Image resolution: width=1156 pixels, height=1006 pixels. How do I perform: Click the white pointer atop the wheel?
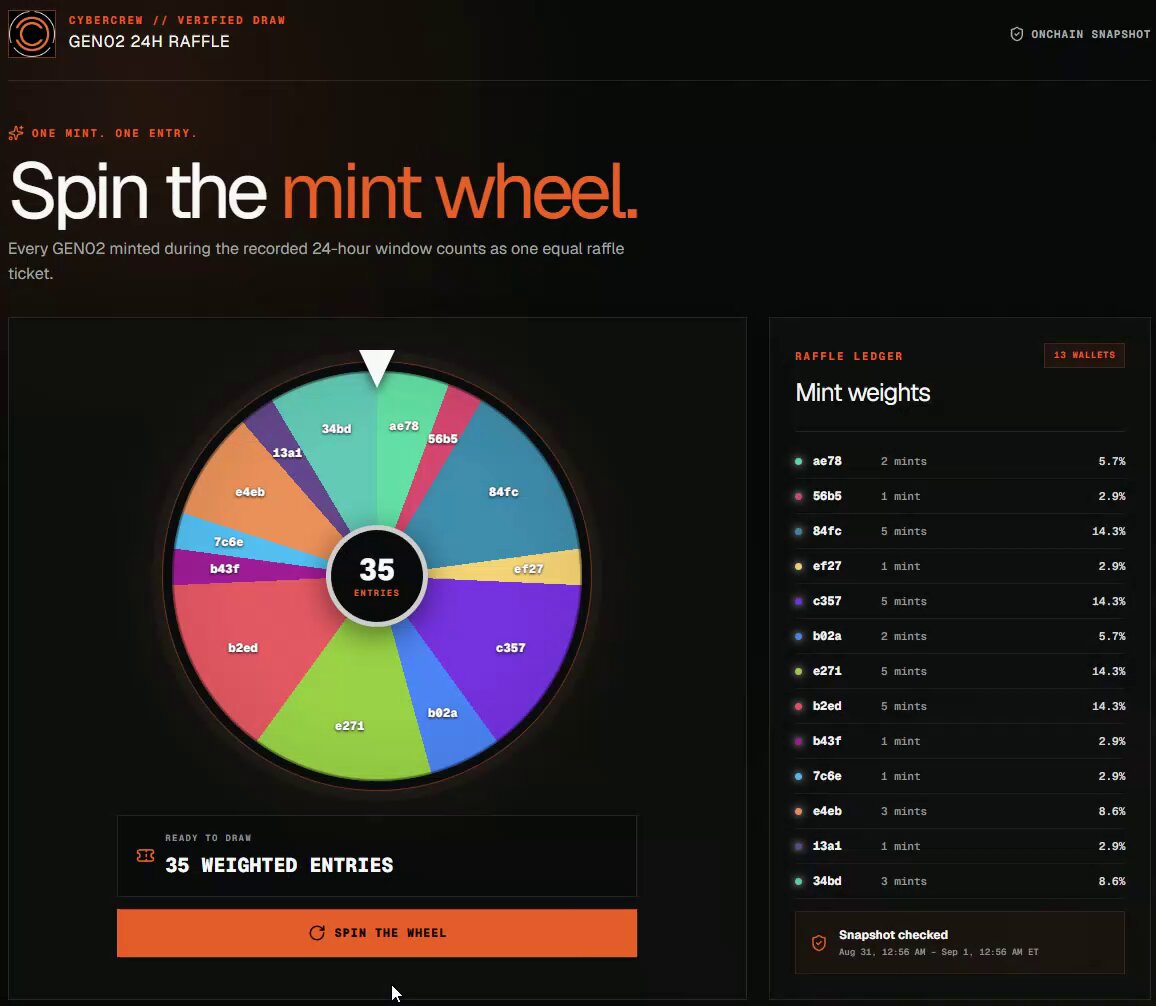pyautogui.click(x=377, y=368)
